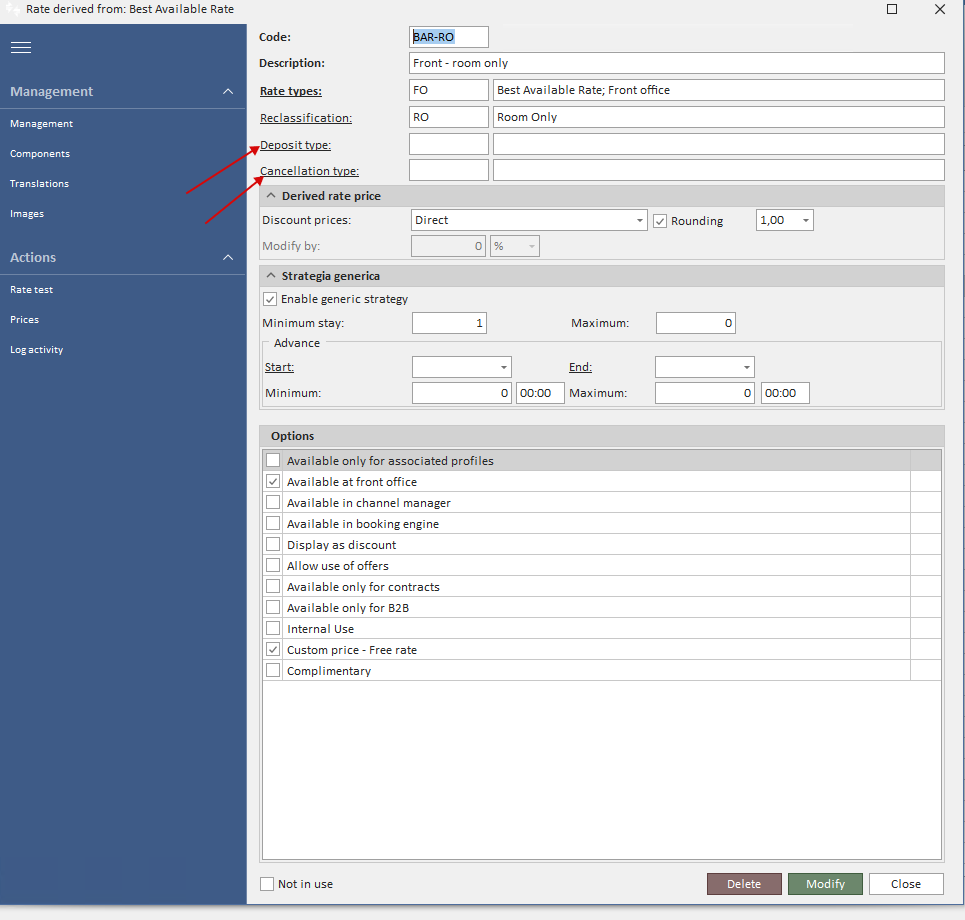Screen dimensions: 965x920
Task: Collapse the Derived rate price section
Action: pyautogui.click(x=271, y=196)
